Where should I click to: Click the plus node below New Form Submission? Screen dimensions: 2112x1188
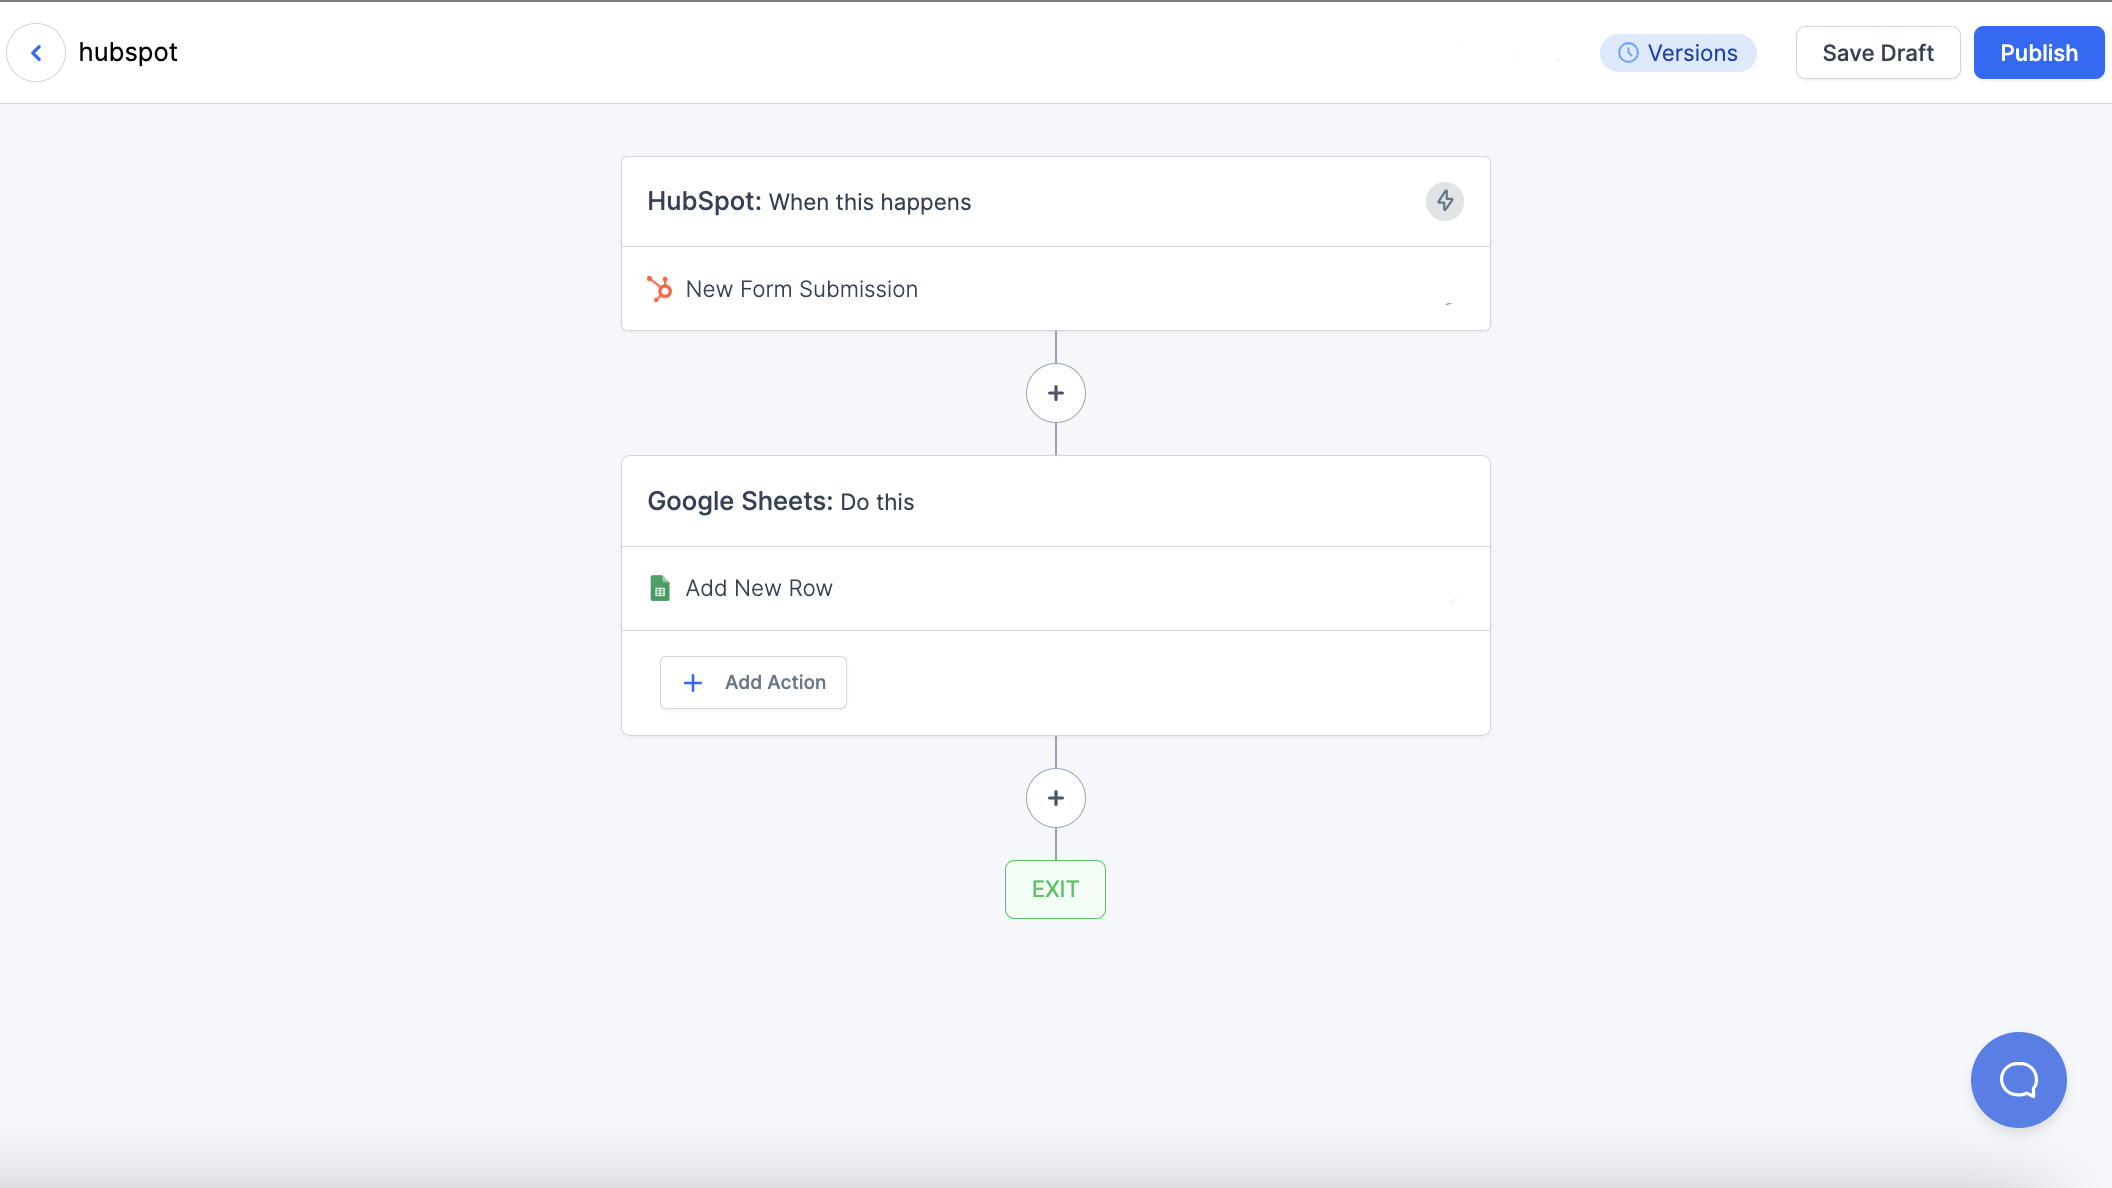point(1055,392)
